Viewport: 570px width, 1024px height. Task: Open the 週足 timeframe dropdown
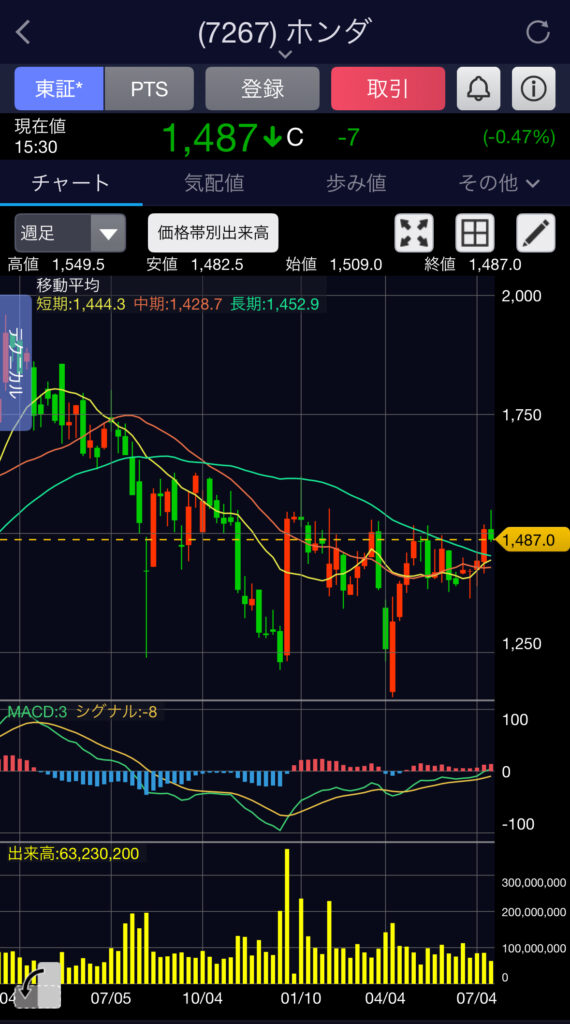pos(70,232)
